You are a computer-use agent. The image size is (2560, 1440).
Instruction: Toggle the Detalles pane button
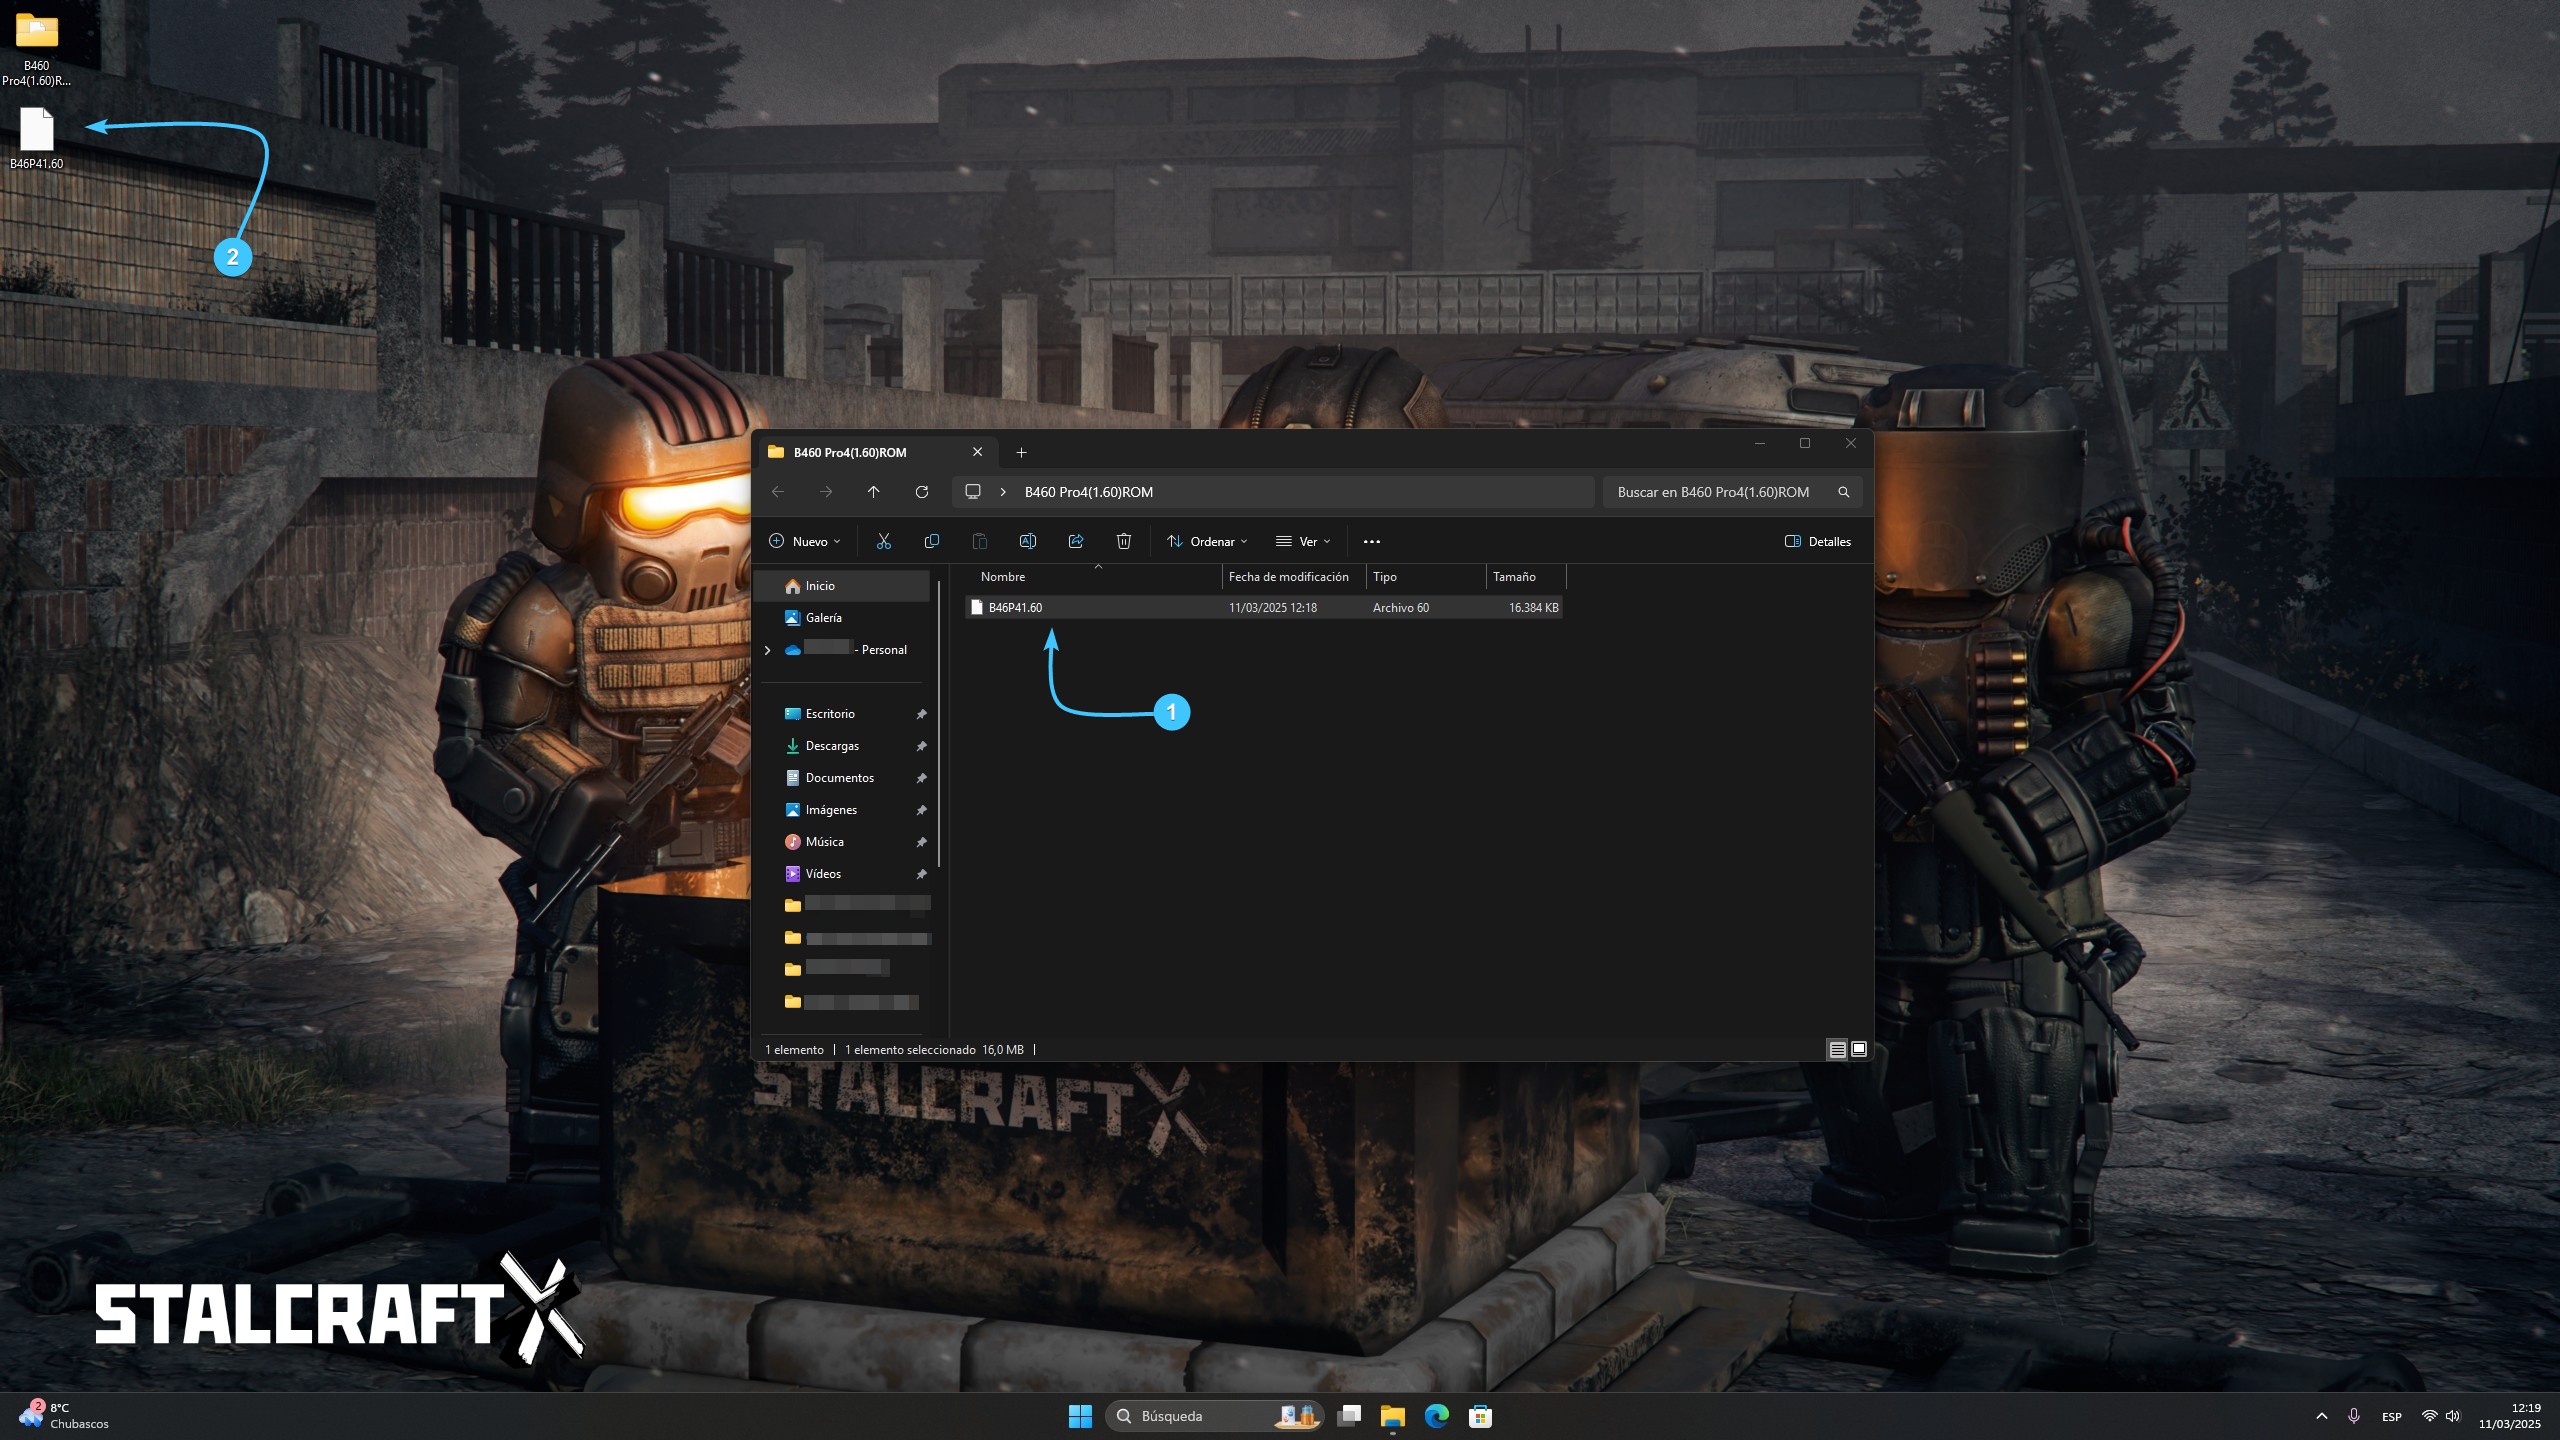1818,541
